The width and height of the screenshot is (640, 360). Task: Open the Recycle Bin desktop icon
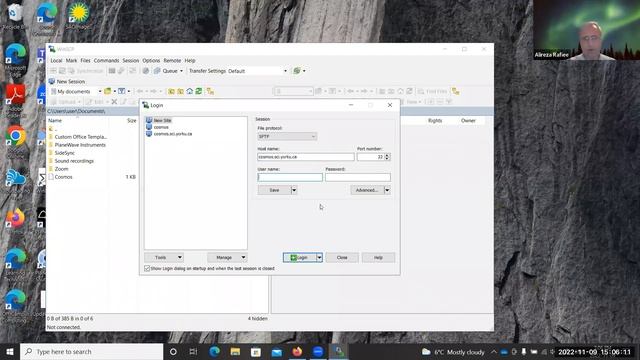coord(15,17)
